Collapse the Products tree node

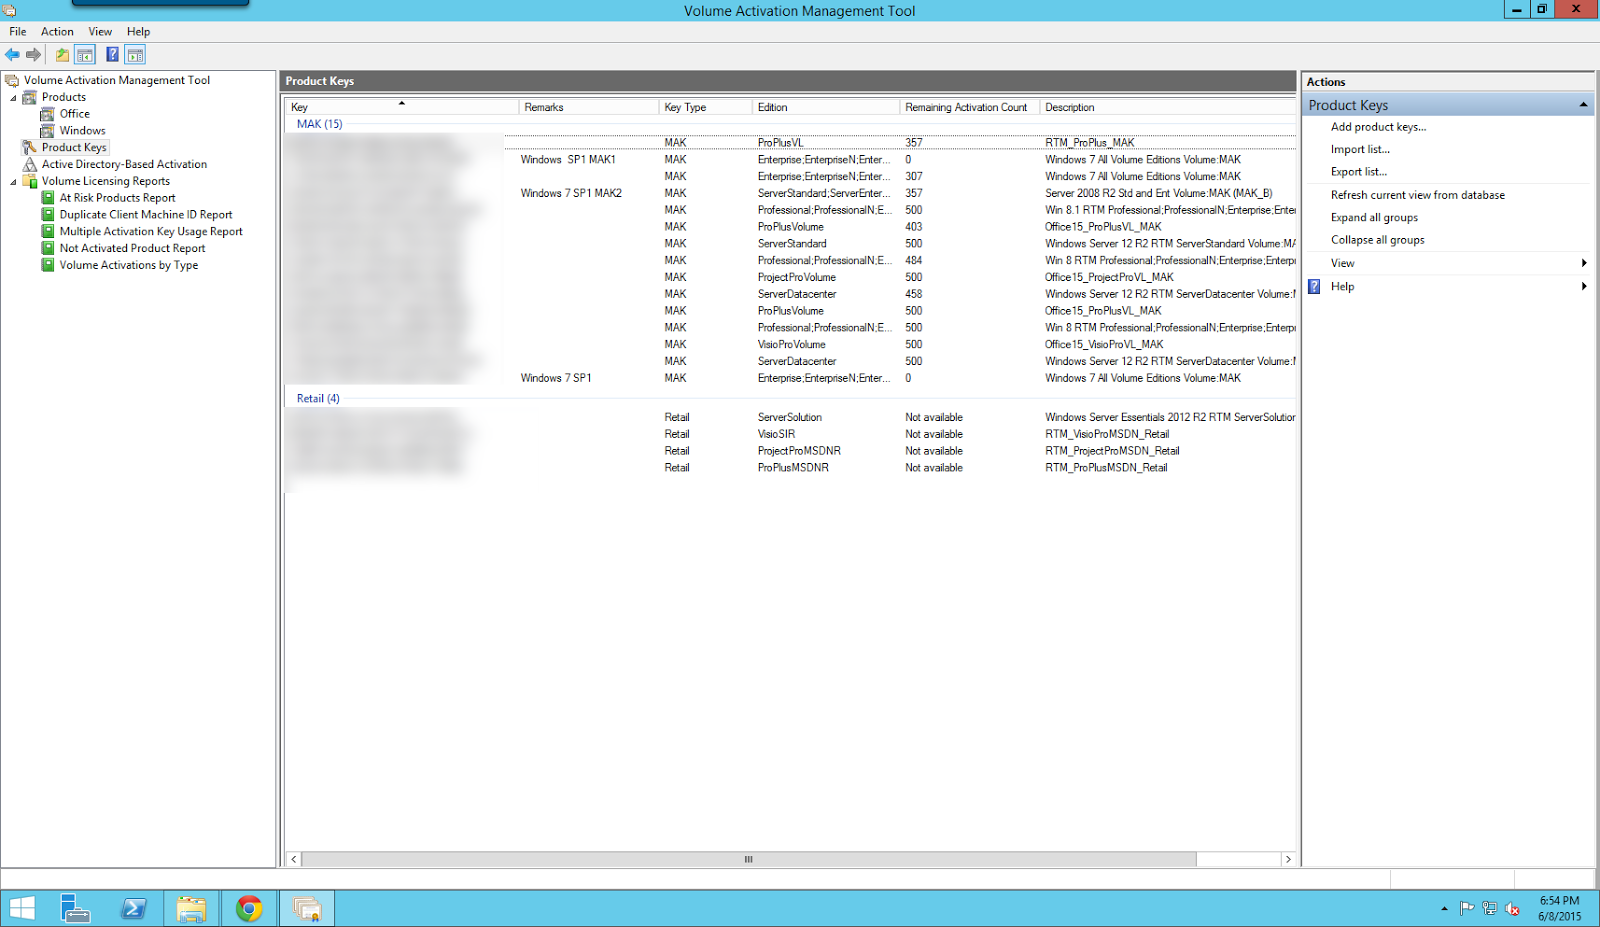[13, 98]
